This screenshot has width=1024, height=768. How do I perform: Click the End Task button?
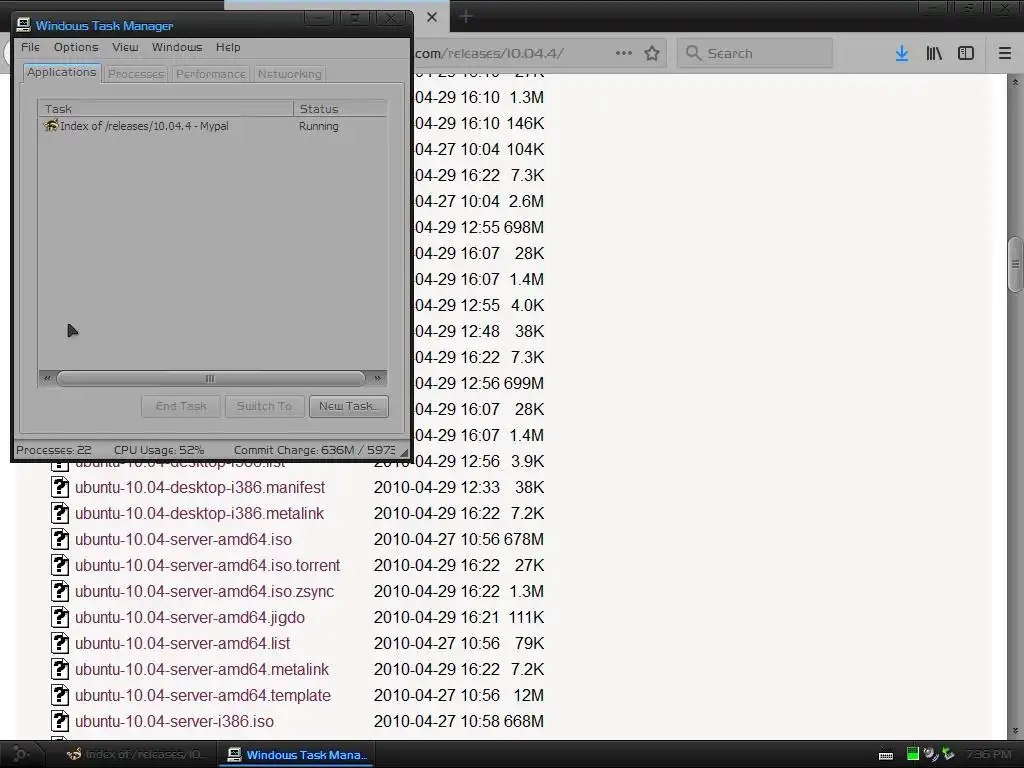tap(181, 406)
